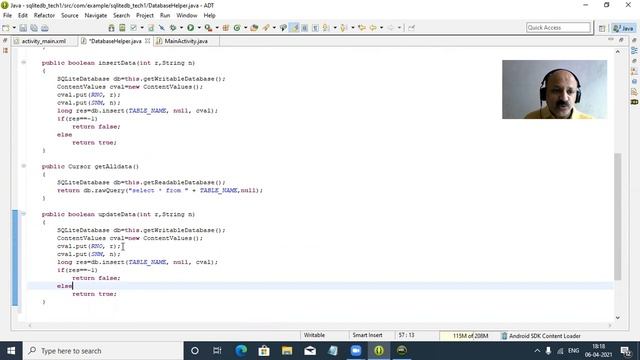Open the dropdown arrow beside New icon
Image resolution: width=640 pixels, height=360 pixels.
click(x=14, y=28)
